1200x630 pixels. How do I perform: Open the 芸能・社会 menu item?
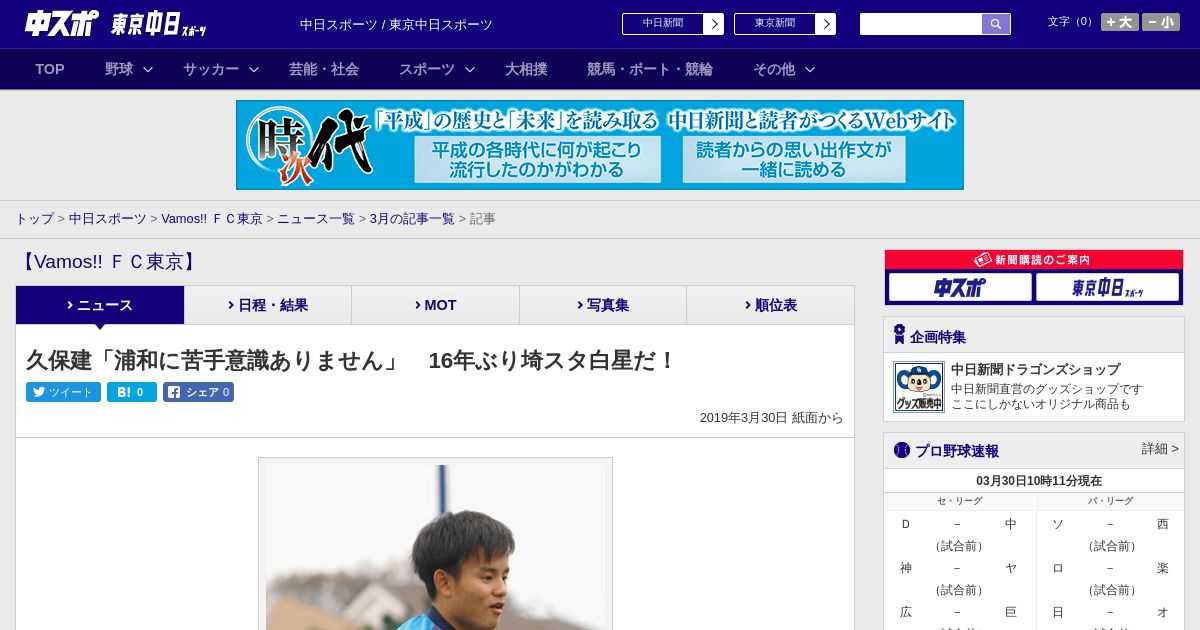click(324, 69)
